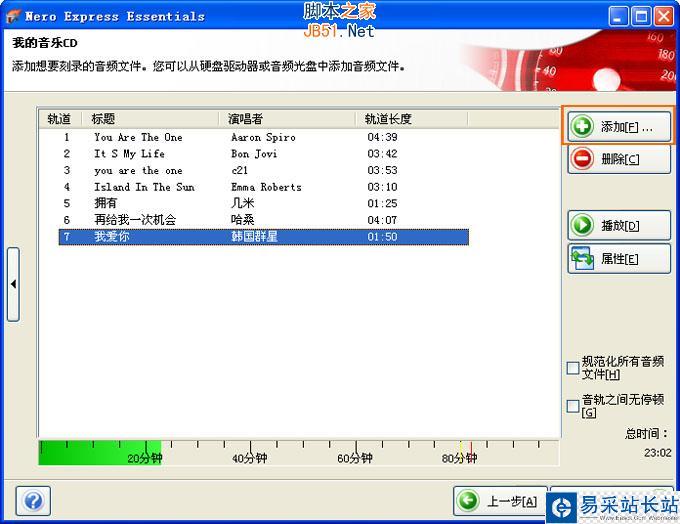The image size is (680, 524).
Task: Click the 40分钟 capacity marker
Action: pos(249,458)
